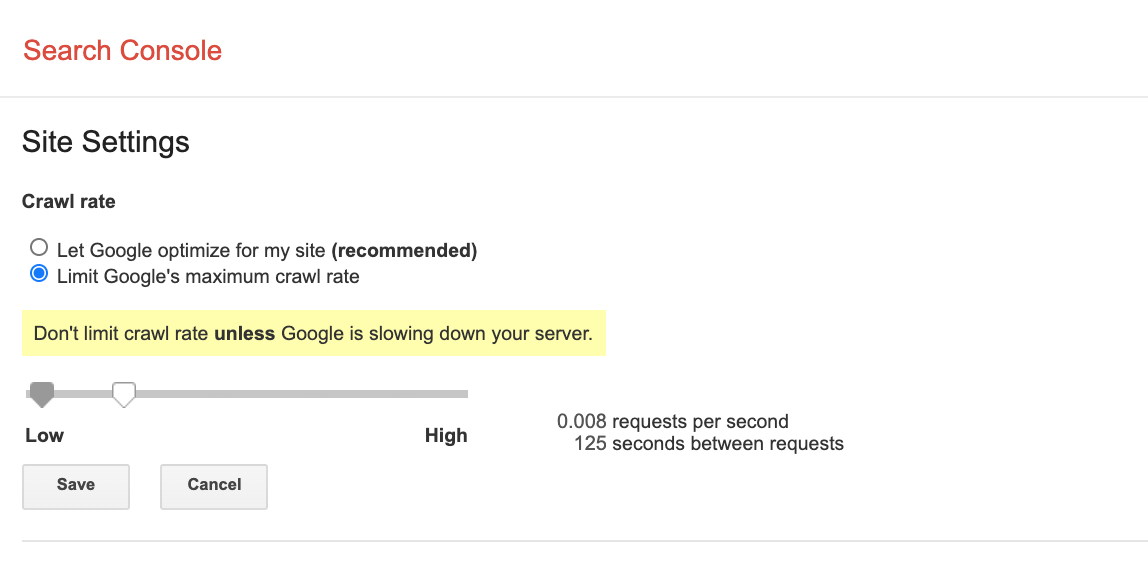Click the yellow crawl rate warning message

pyautogui.click(x=313, y=333)
